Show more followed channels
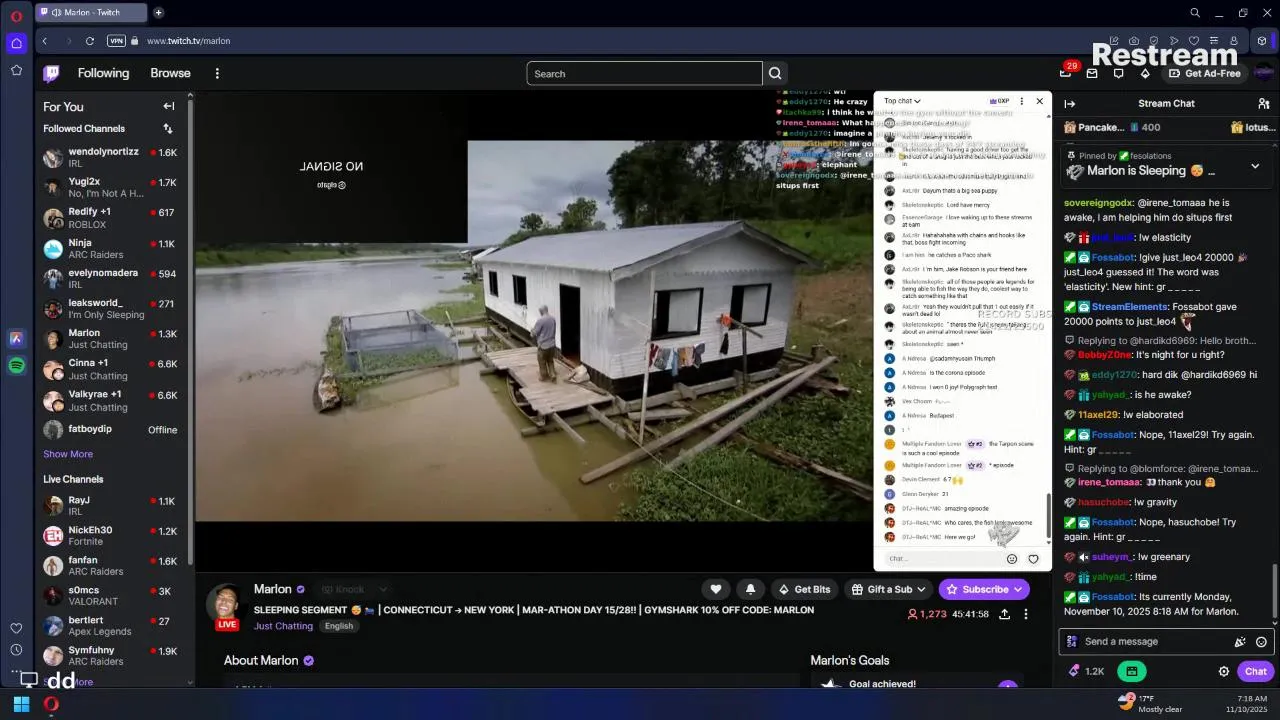This screenshot has height=720, width=1280. pyautogui.click(x=68, y=454)
